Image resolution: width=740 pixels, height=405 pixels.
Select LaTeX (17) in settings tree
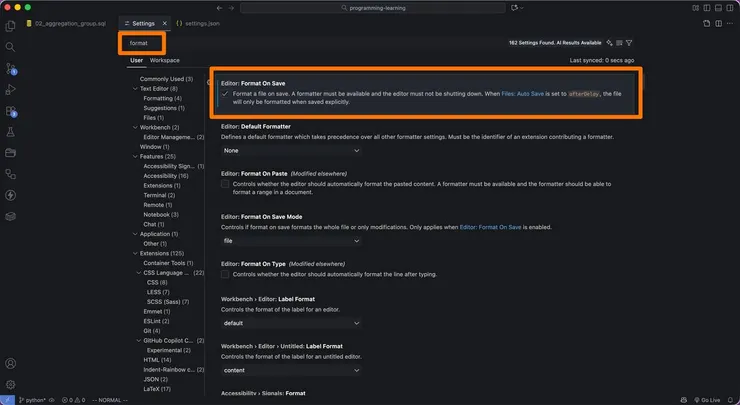157,389
